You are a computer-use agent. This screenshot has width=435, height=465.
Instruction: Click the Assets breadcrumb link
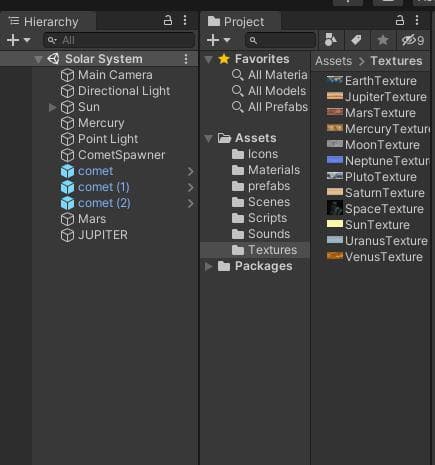[x=334, y=61]
